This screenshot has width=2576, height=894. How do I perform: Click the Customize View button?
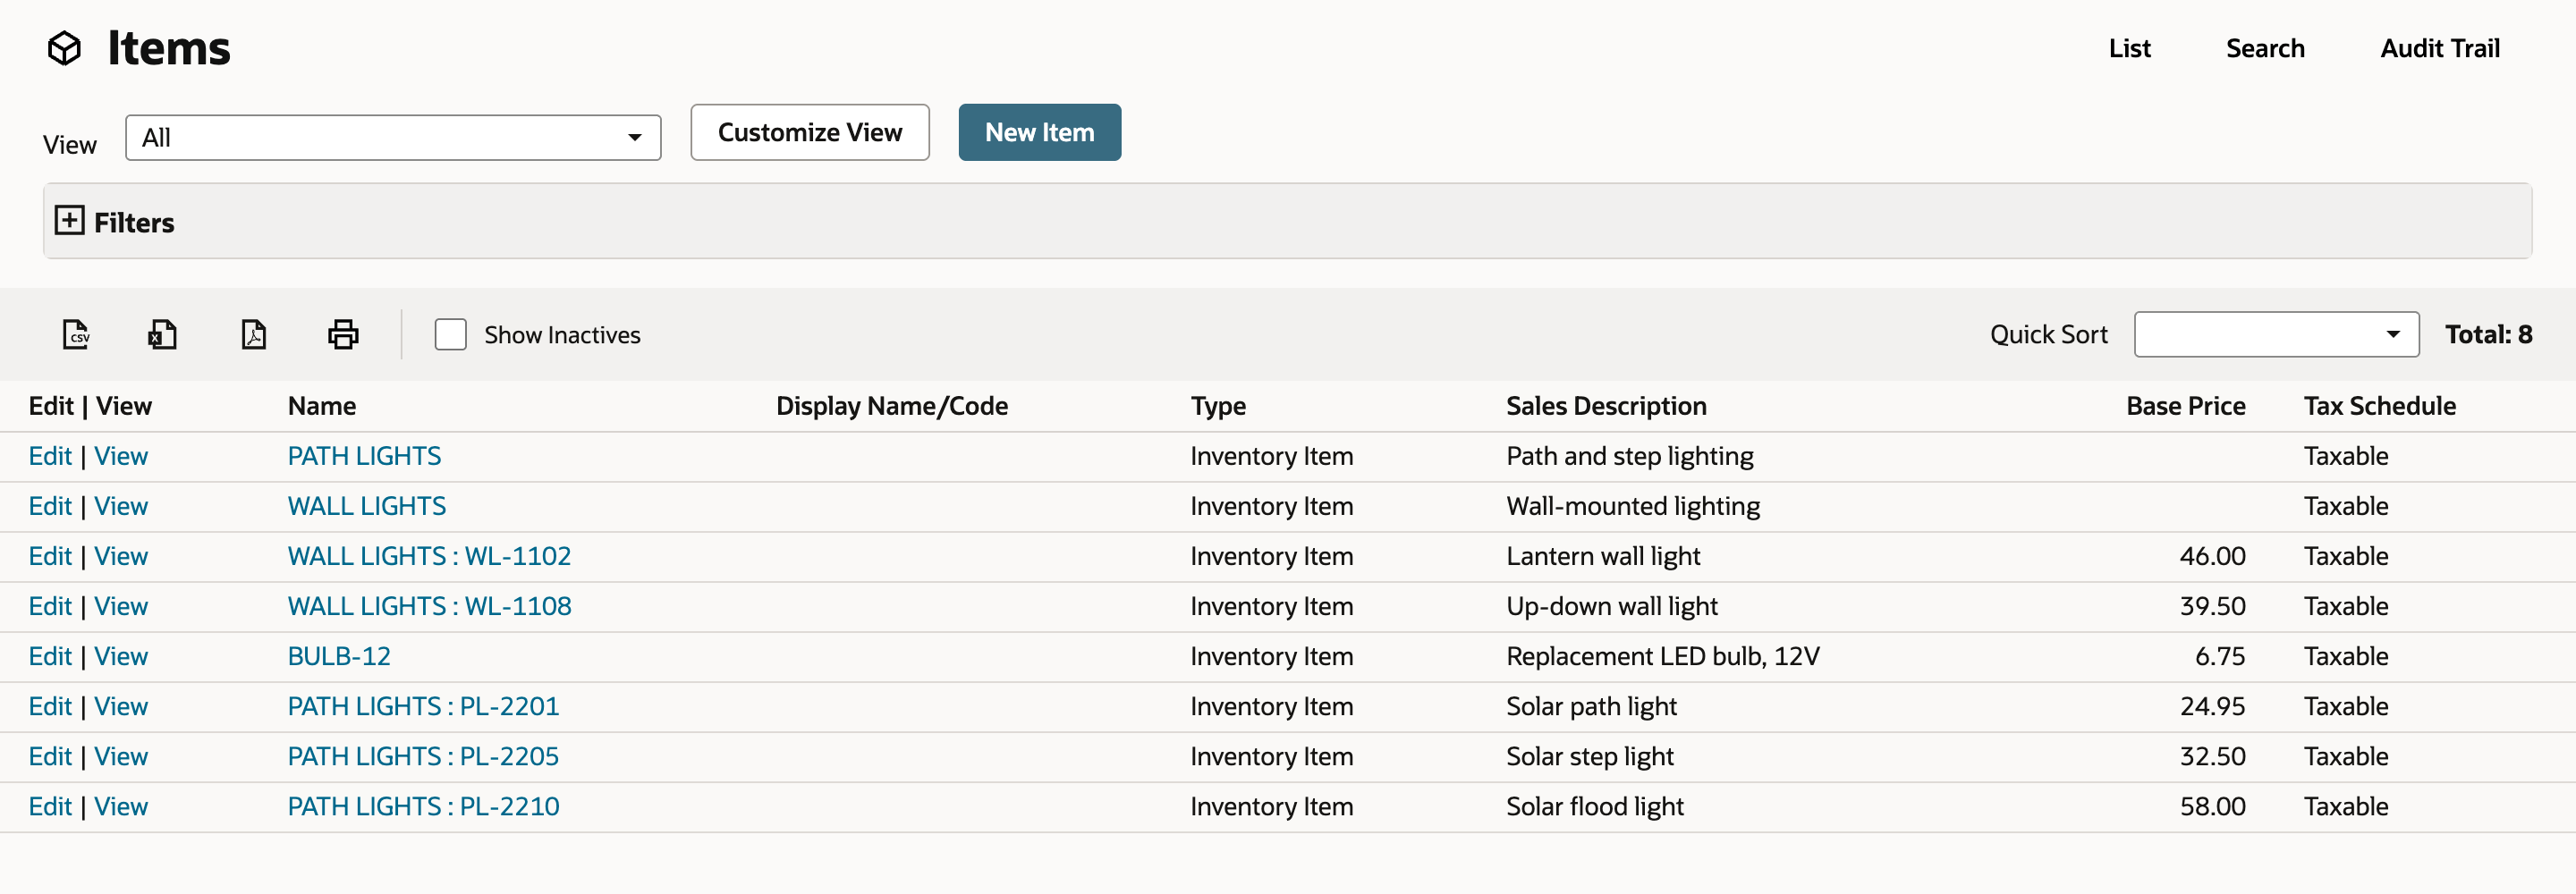pyautogui.click(x=810, y=132)
